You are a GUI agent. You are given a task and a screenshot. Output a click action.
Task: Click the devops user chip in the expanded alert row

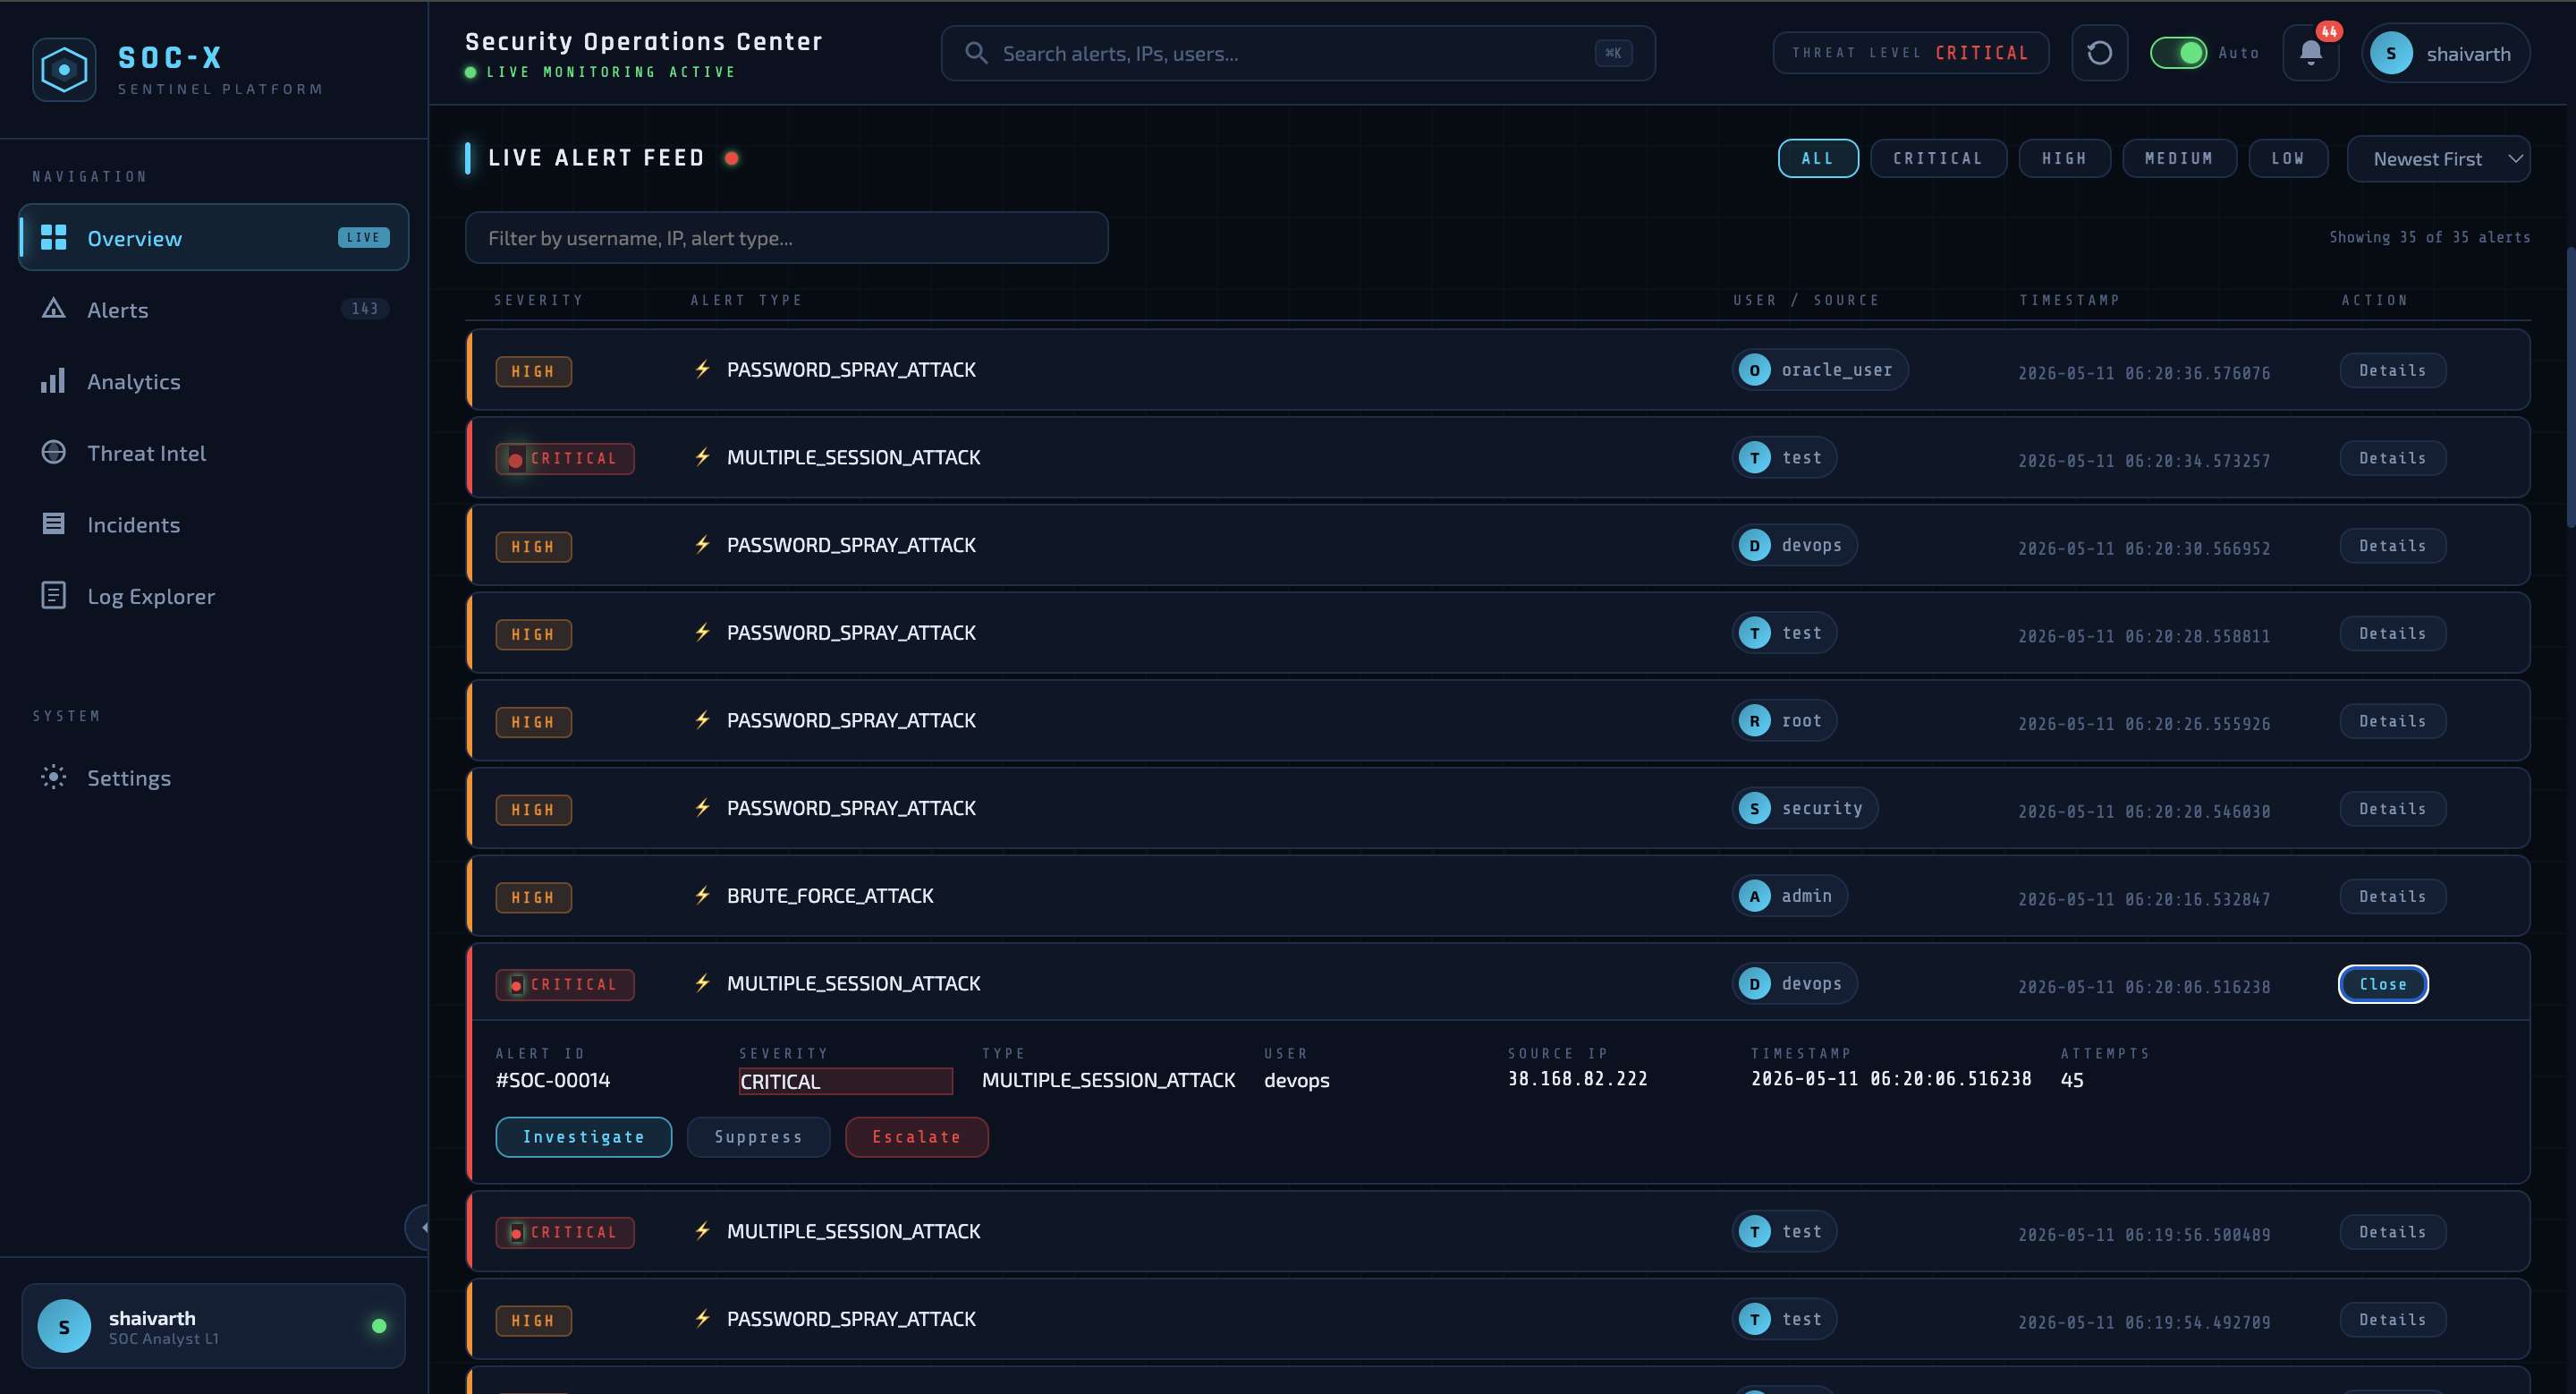[1794, 983]
